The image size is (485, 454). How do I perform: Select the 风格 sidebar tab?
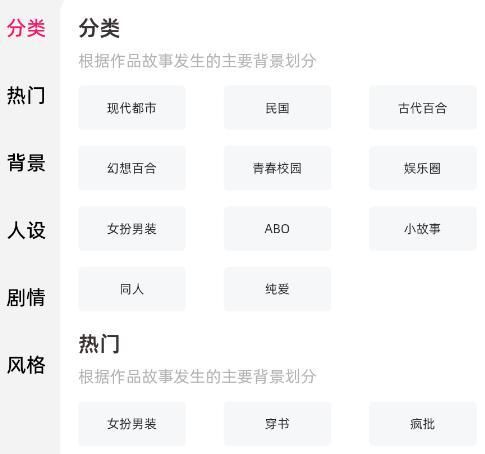(x=26, y=364)
